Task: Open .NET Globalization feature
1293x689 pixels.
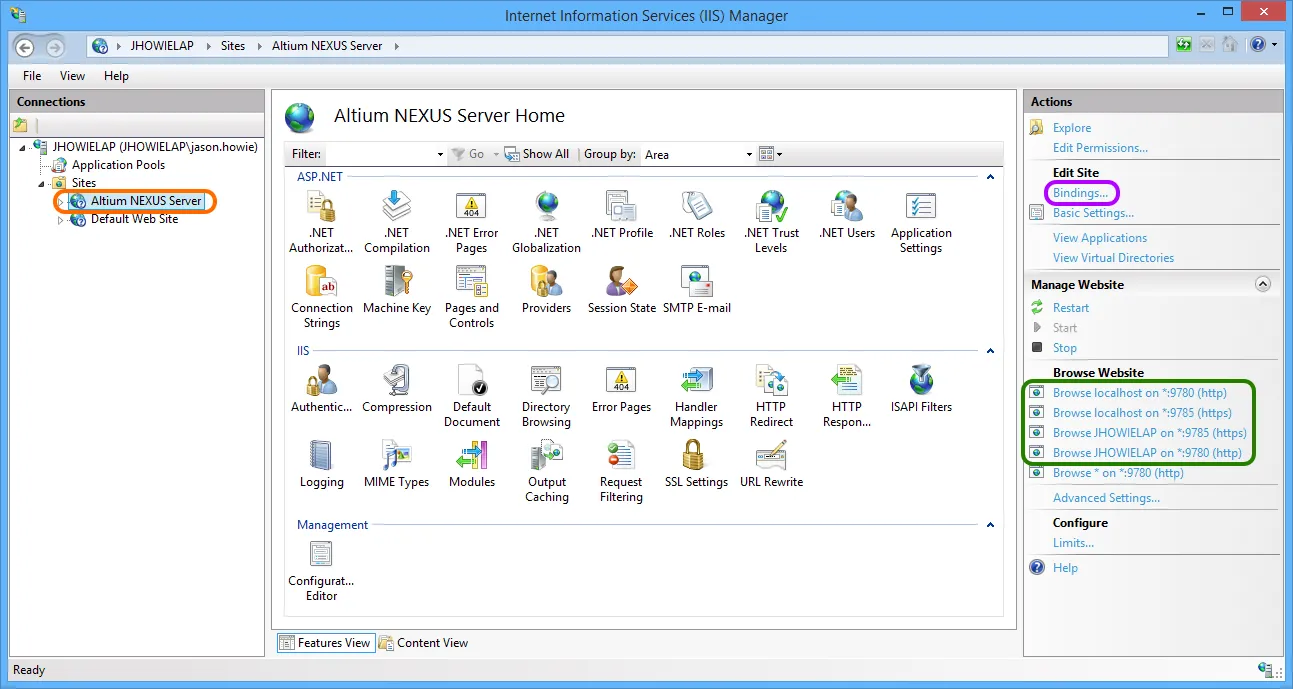Action: click(x=546, y=222)
